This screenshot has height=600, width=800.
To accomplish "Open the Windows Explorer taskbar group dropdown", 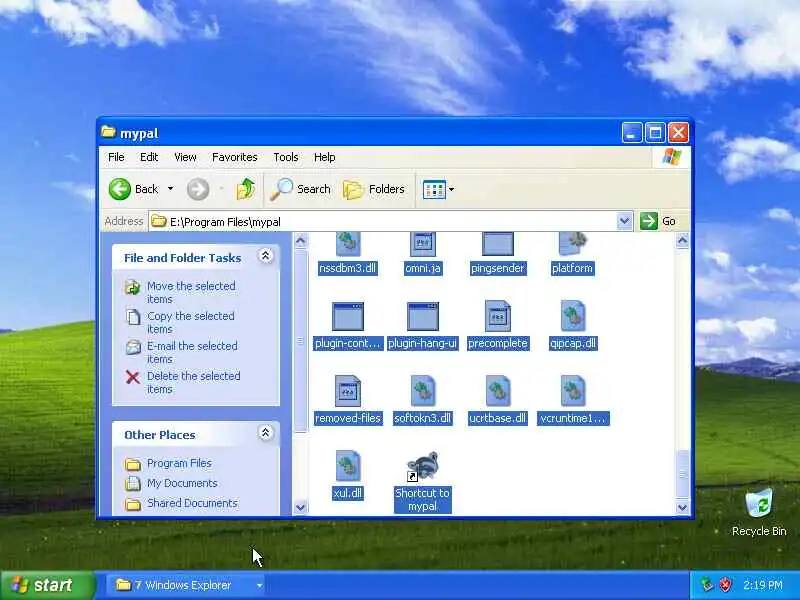I will [x=259, y=585].
